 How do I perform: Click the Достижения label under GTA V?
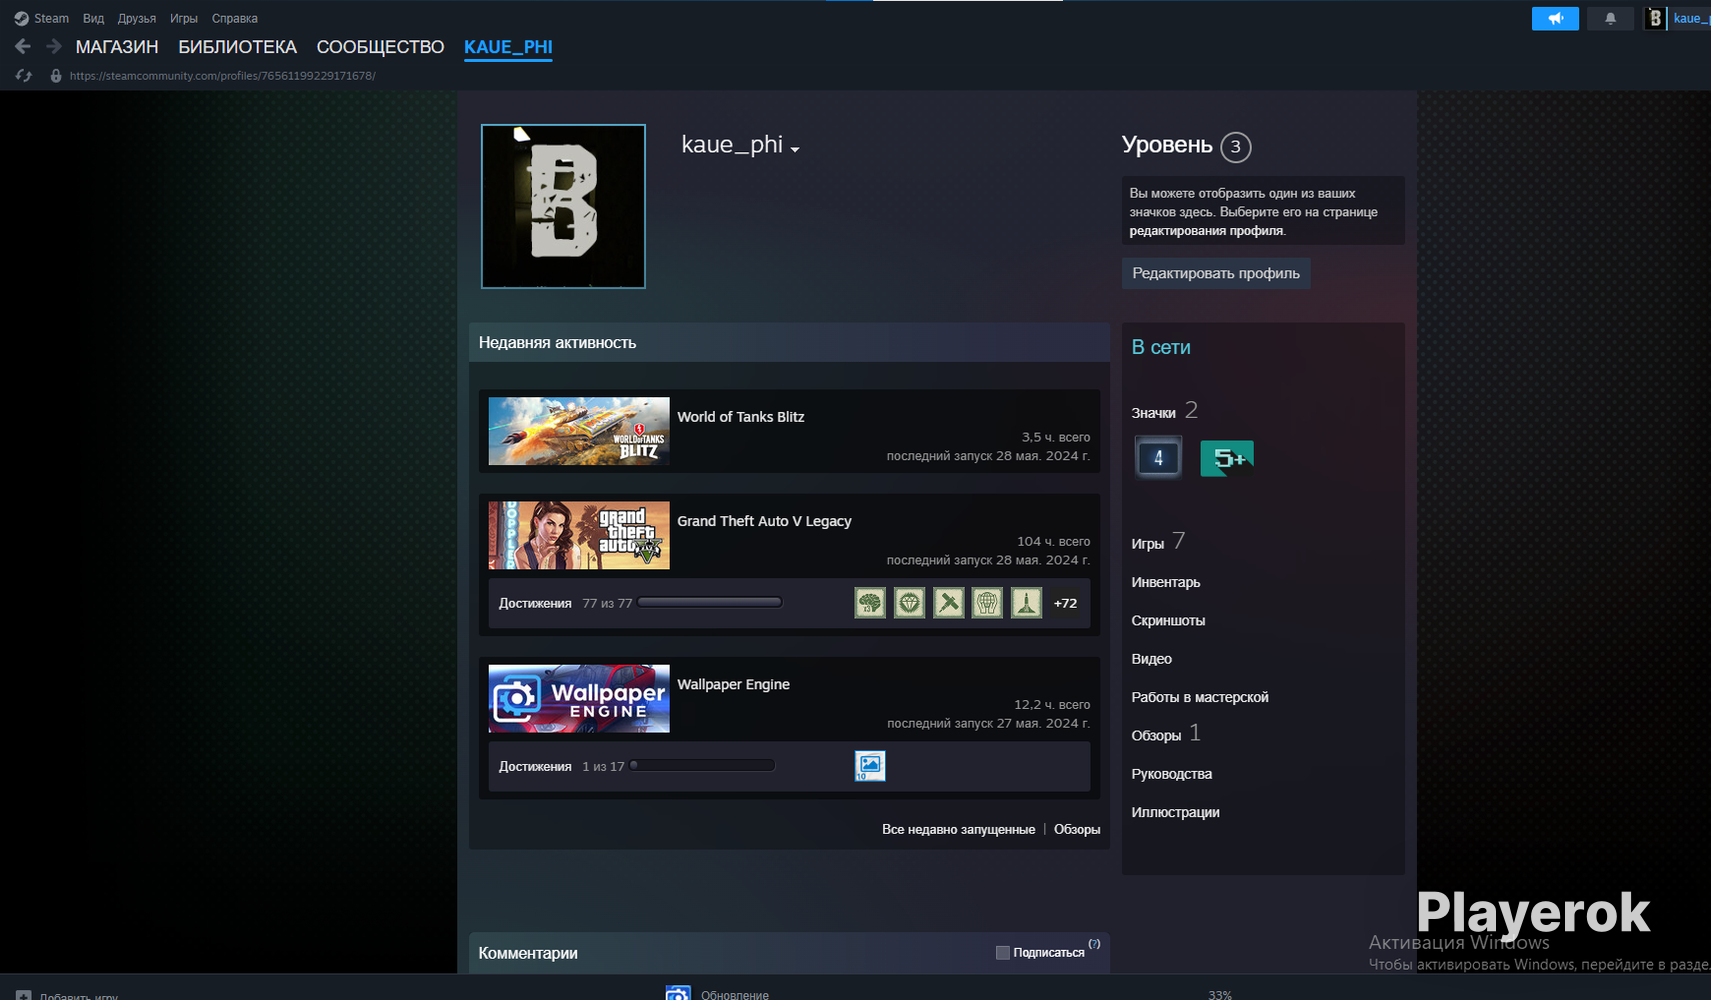535,603
